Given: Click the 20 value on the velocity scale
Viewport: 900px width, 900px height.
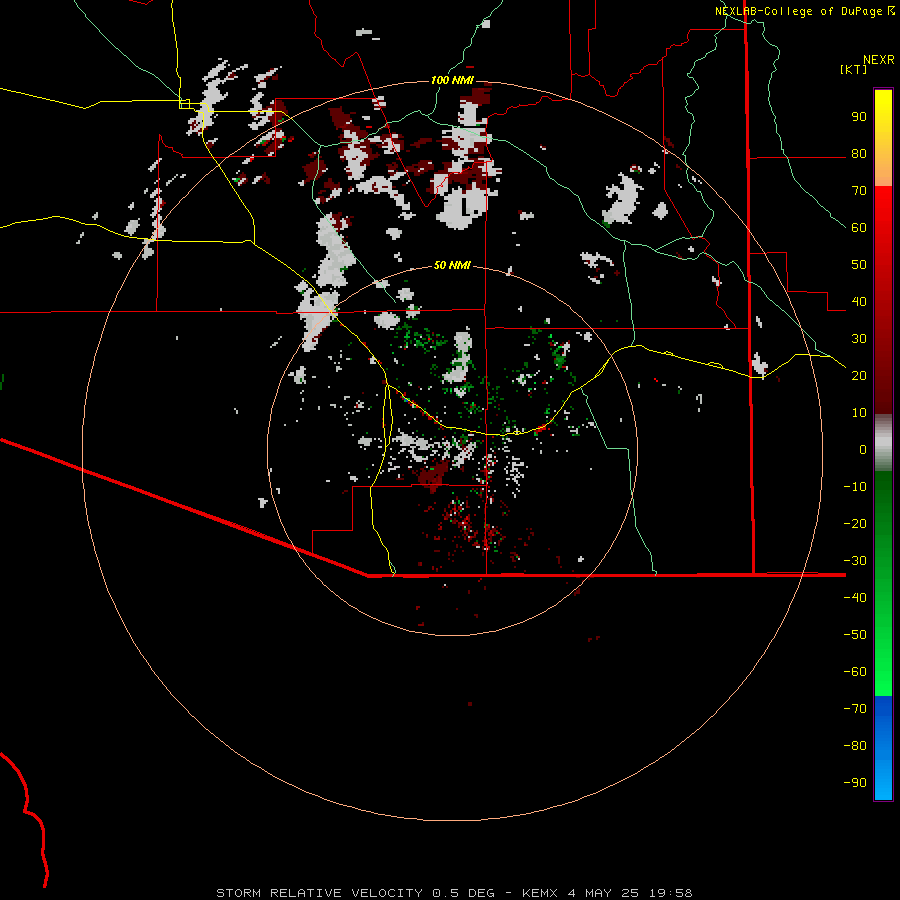Looking at the screenshot, I should pos(859,376).
